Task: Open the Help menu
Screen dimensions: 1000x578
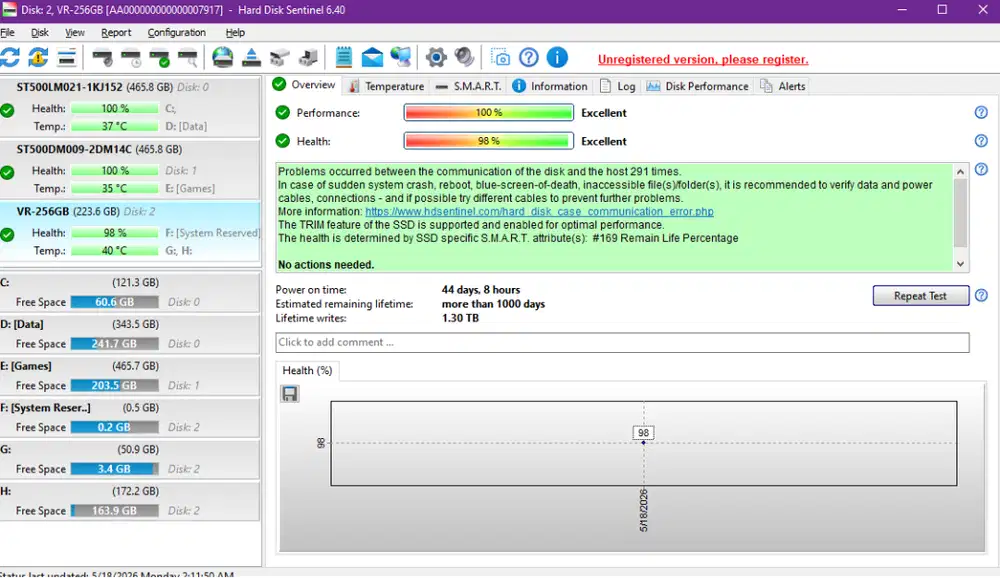Action: click(x=235, y=33)
